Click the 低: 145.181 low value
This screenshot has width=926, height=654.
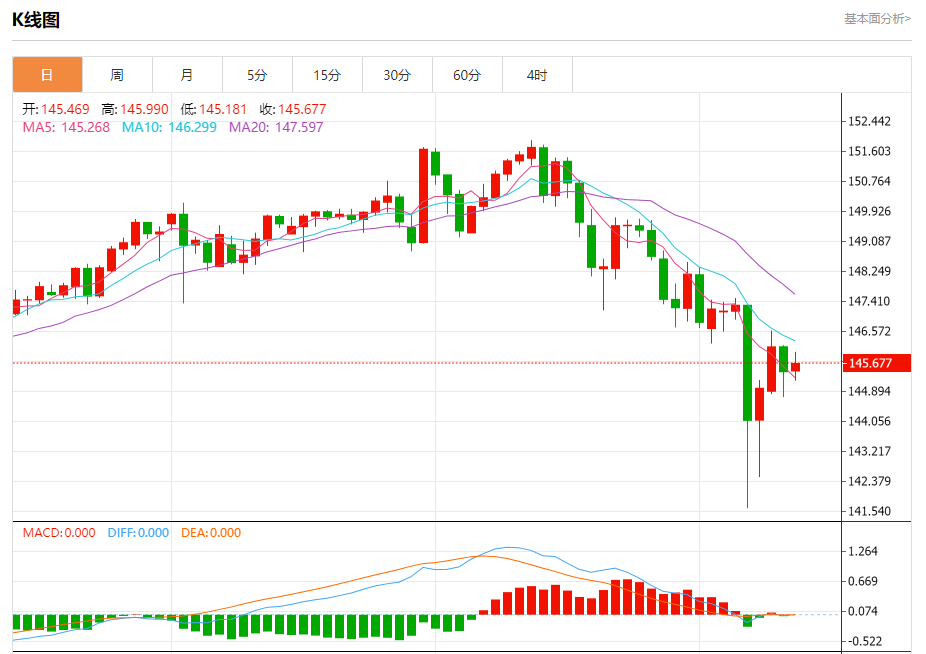coord(214,109)
